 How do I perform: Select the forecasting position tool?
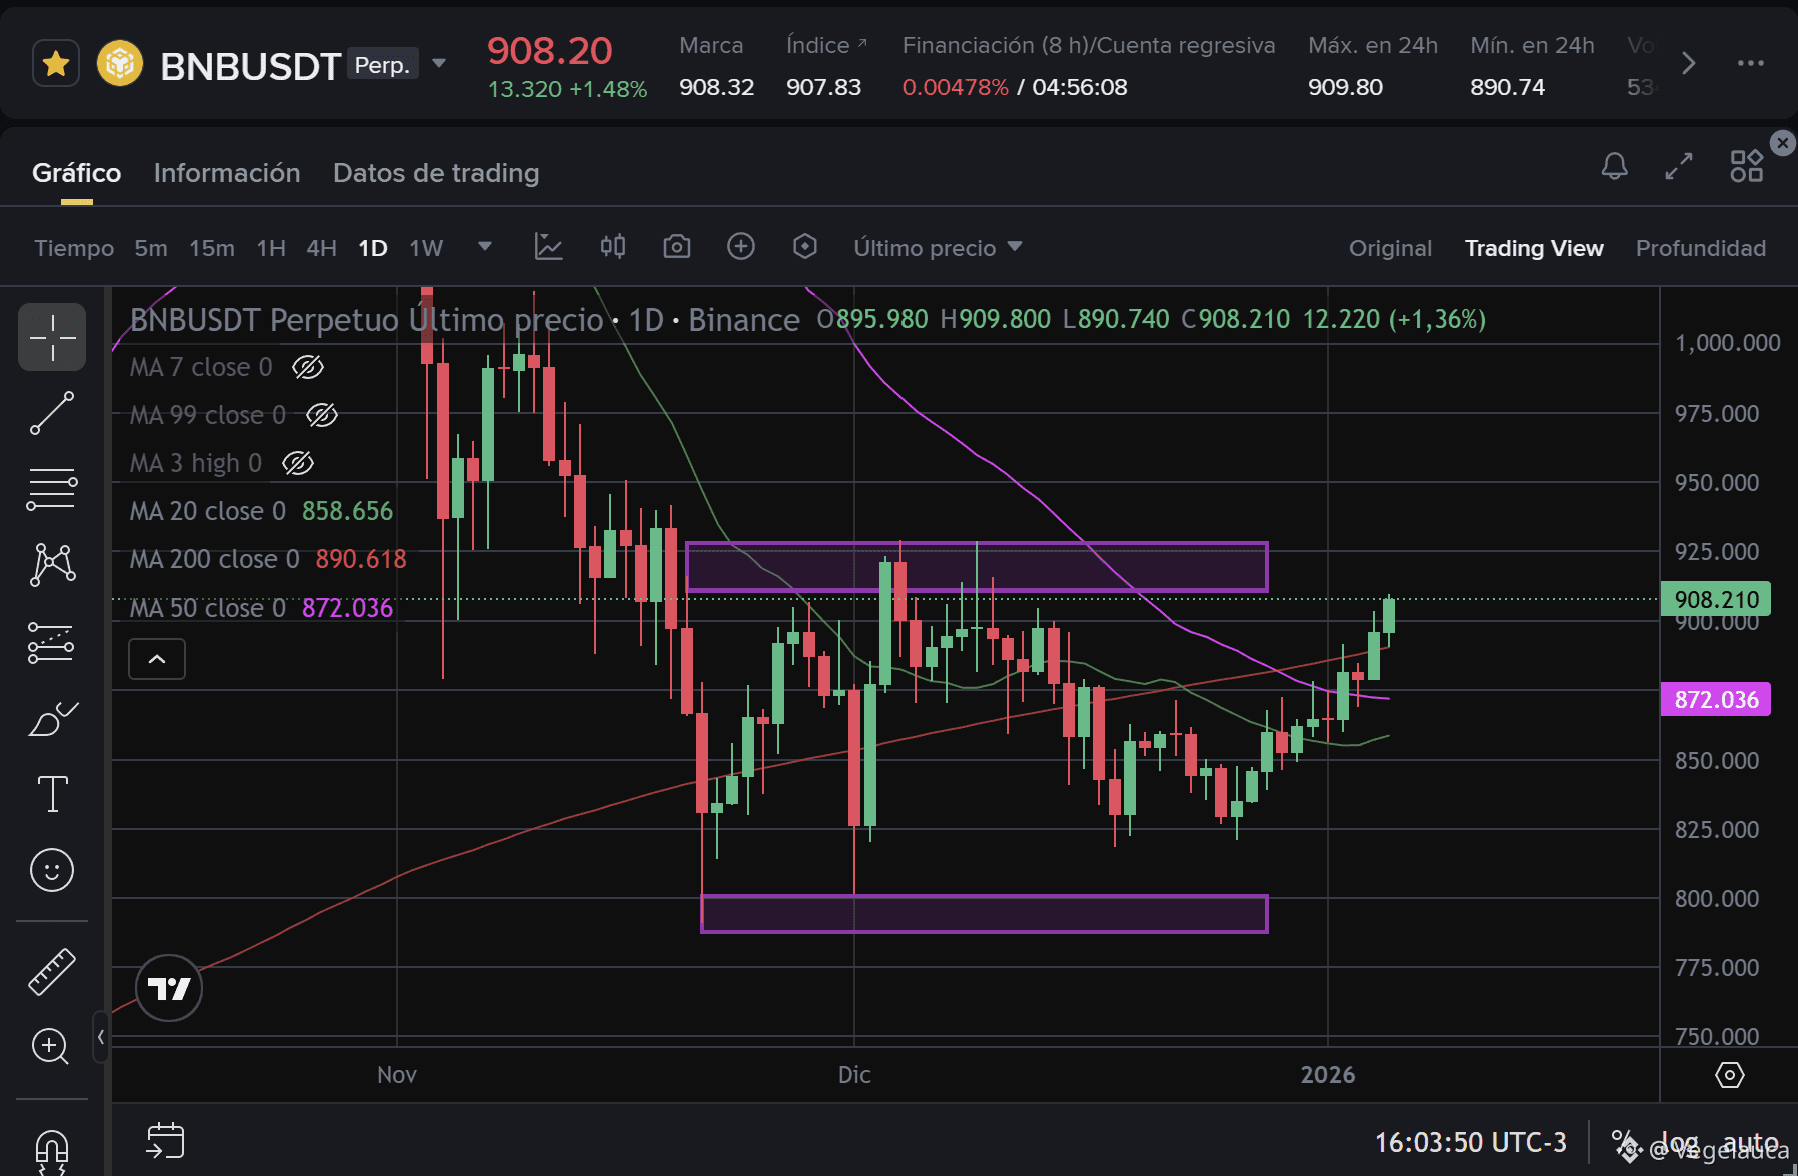[x=52, y=642]
